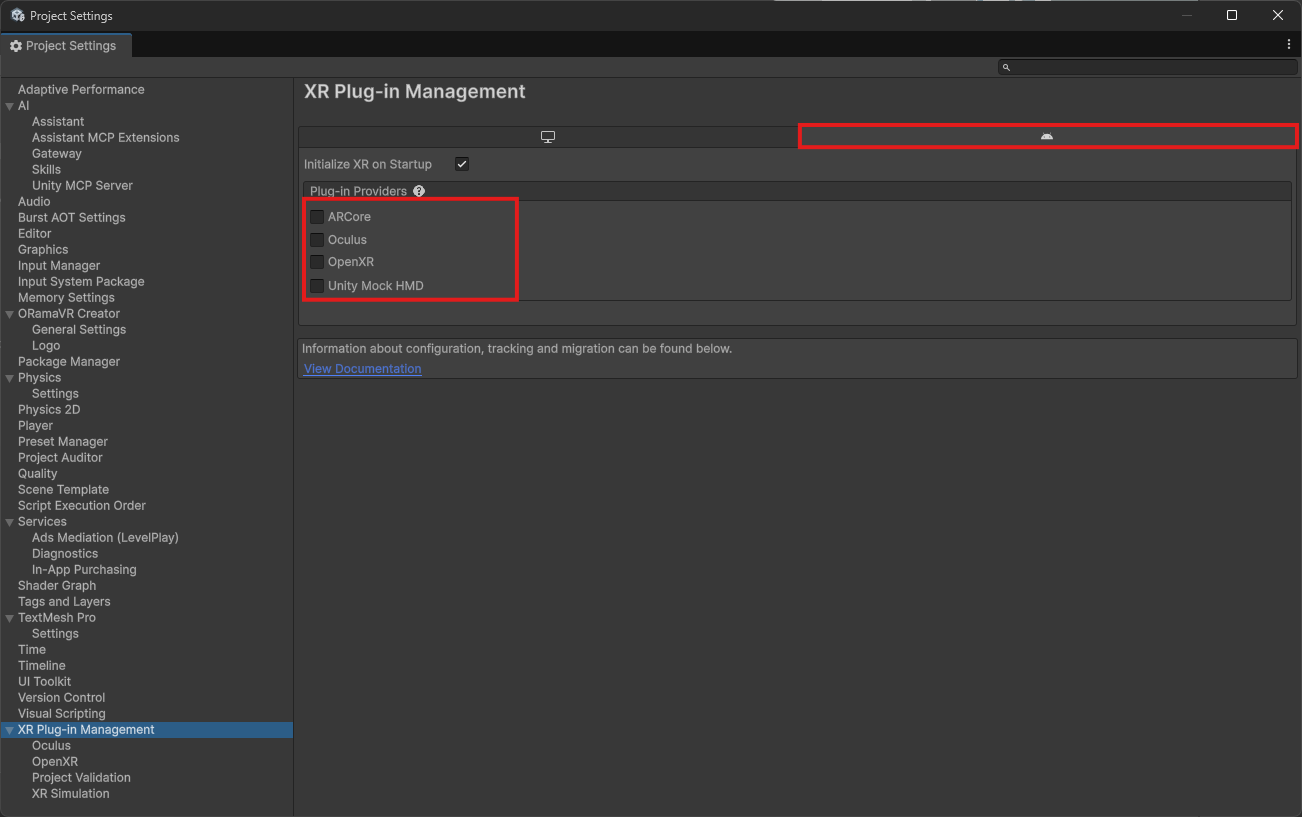Enable the ARCore plug-in provider
The height and width of the screenshot is (817, 1302).
pyautogui.click(x=317, y=217)
